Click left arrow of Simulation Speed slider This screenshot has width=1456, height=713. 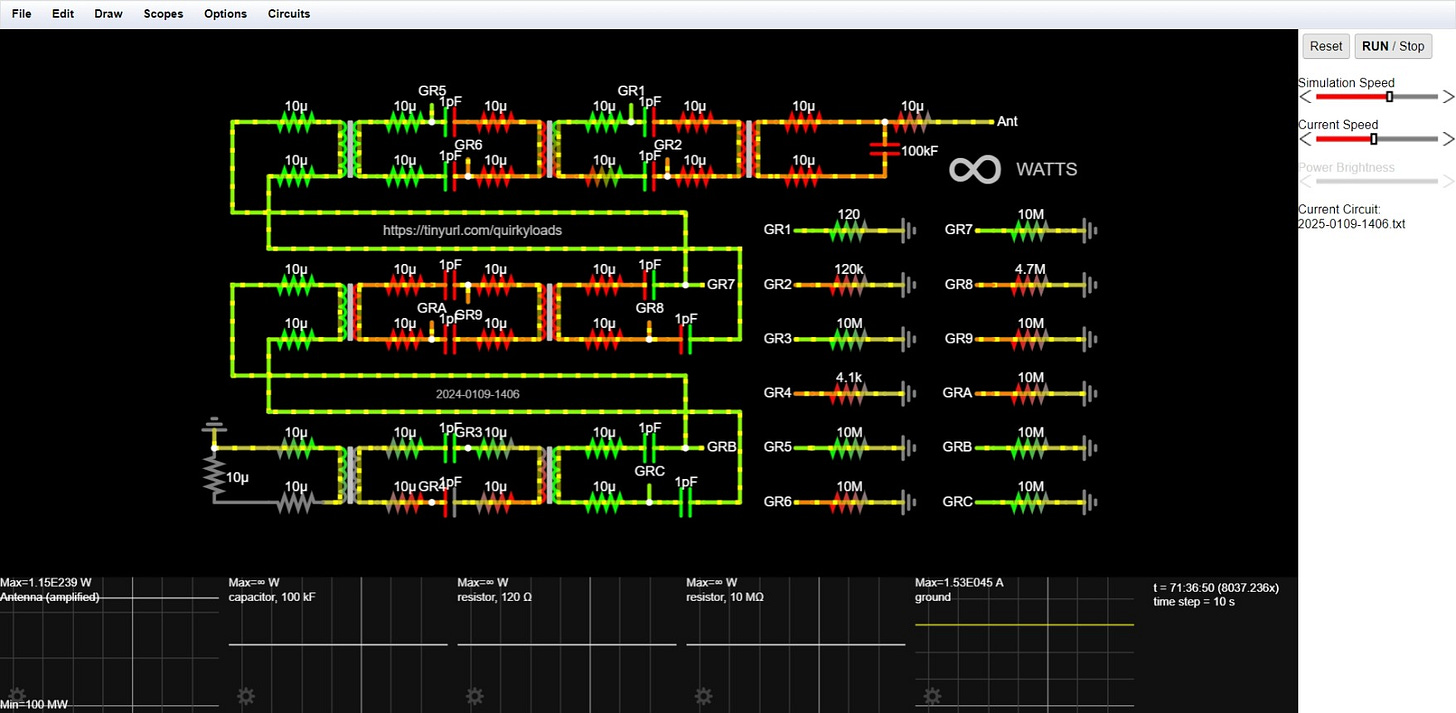tap(1305, 97)
